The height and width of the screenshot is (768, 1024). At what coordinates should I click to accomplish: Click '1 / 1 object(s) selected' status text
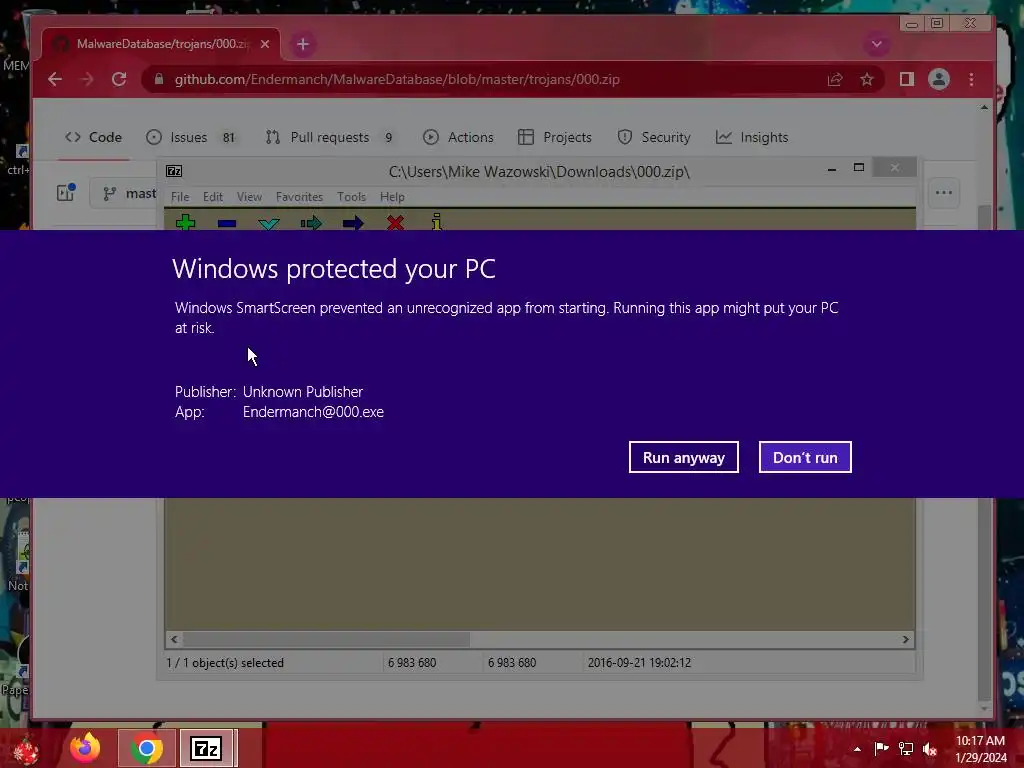click(x=225, y=663)
